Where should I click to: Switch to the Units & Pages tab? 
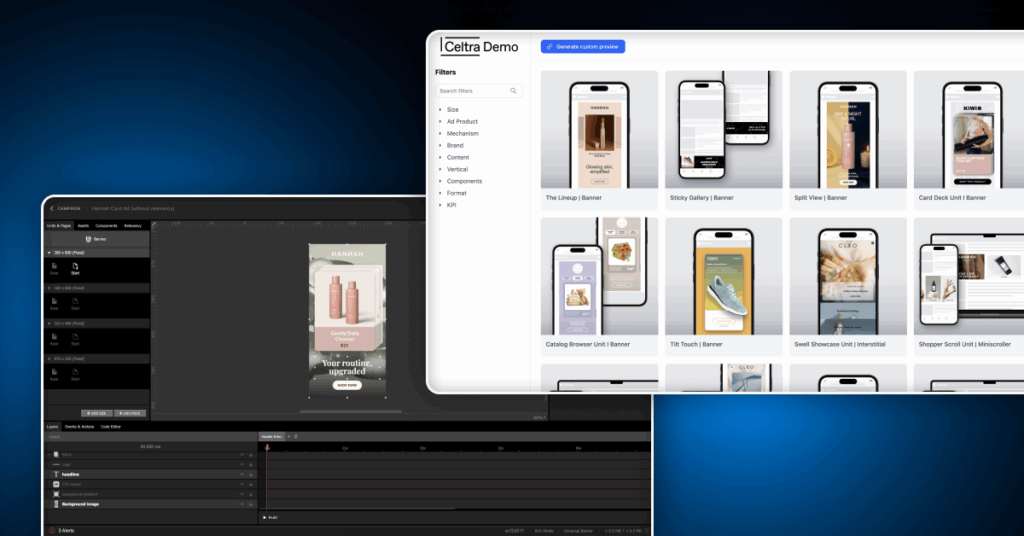coord(59,226)
